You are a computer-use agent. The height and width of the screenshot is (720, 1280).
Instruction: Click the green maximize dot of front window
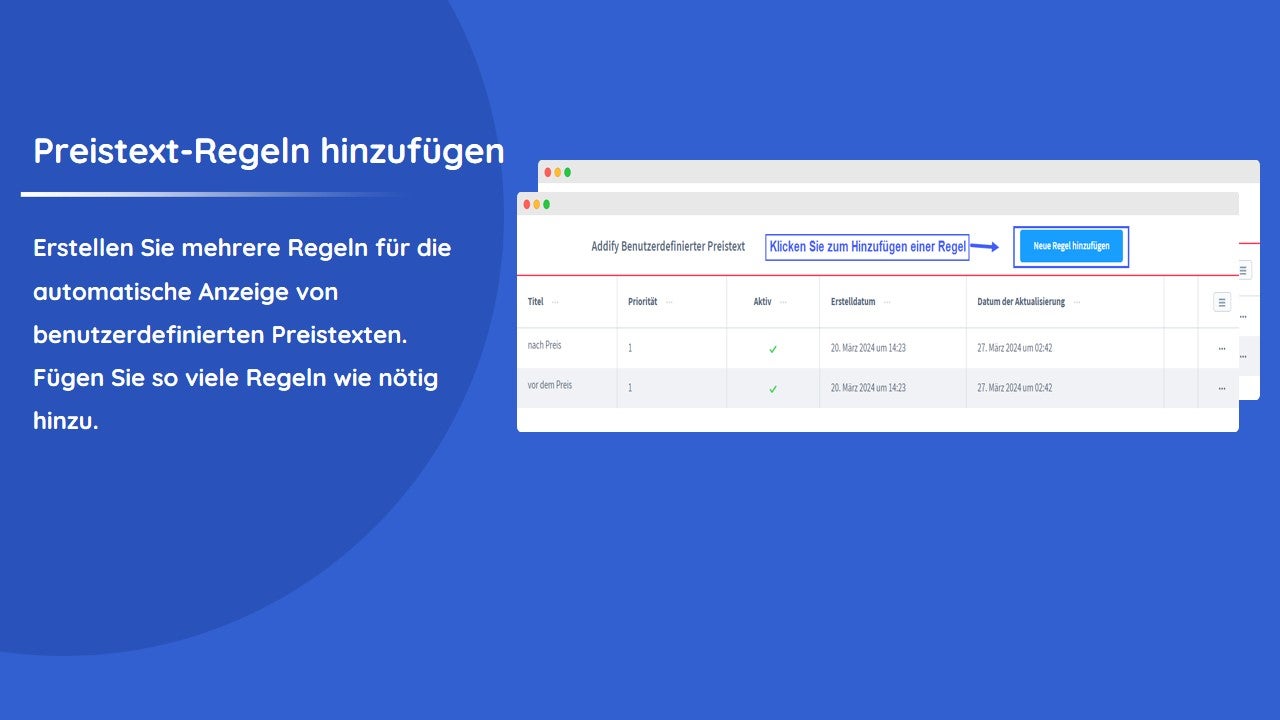(546, 204)
